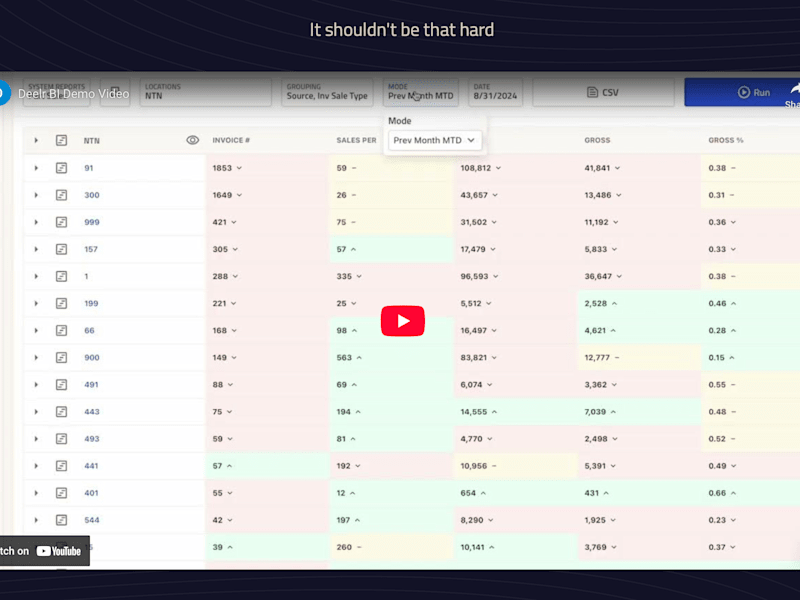The width and height of the screenshot is (800, 600).
Task: Open the System Reports selector
Action: click(56, 92)
